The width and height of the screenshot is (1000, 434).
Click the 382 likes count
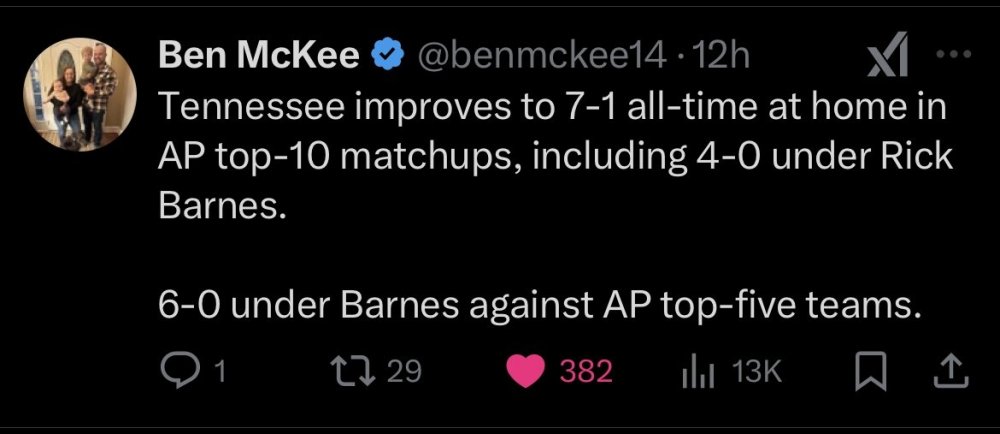pyautogui.click(x=584, y=372)
